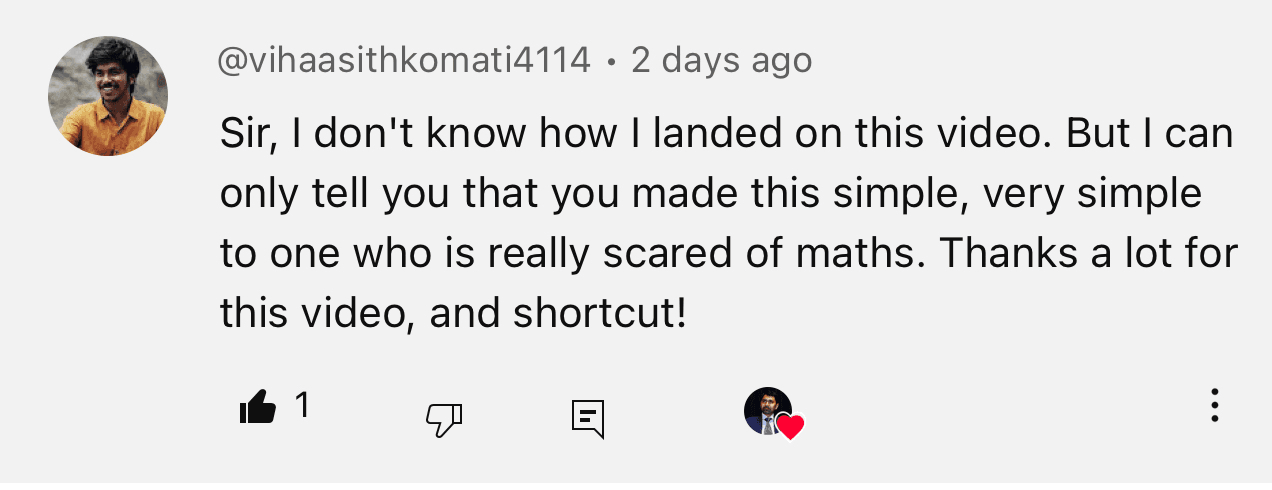The height and width of the screenshot is (490, 1272).
Task: Dislike the comment with thumbs down
Action: [444, 417]
